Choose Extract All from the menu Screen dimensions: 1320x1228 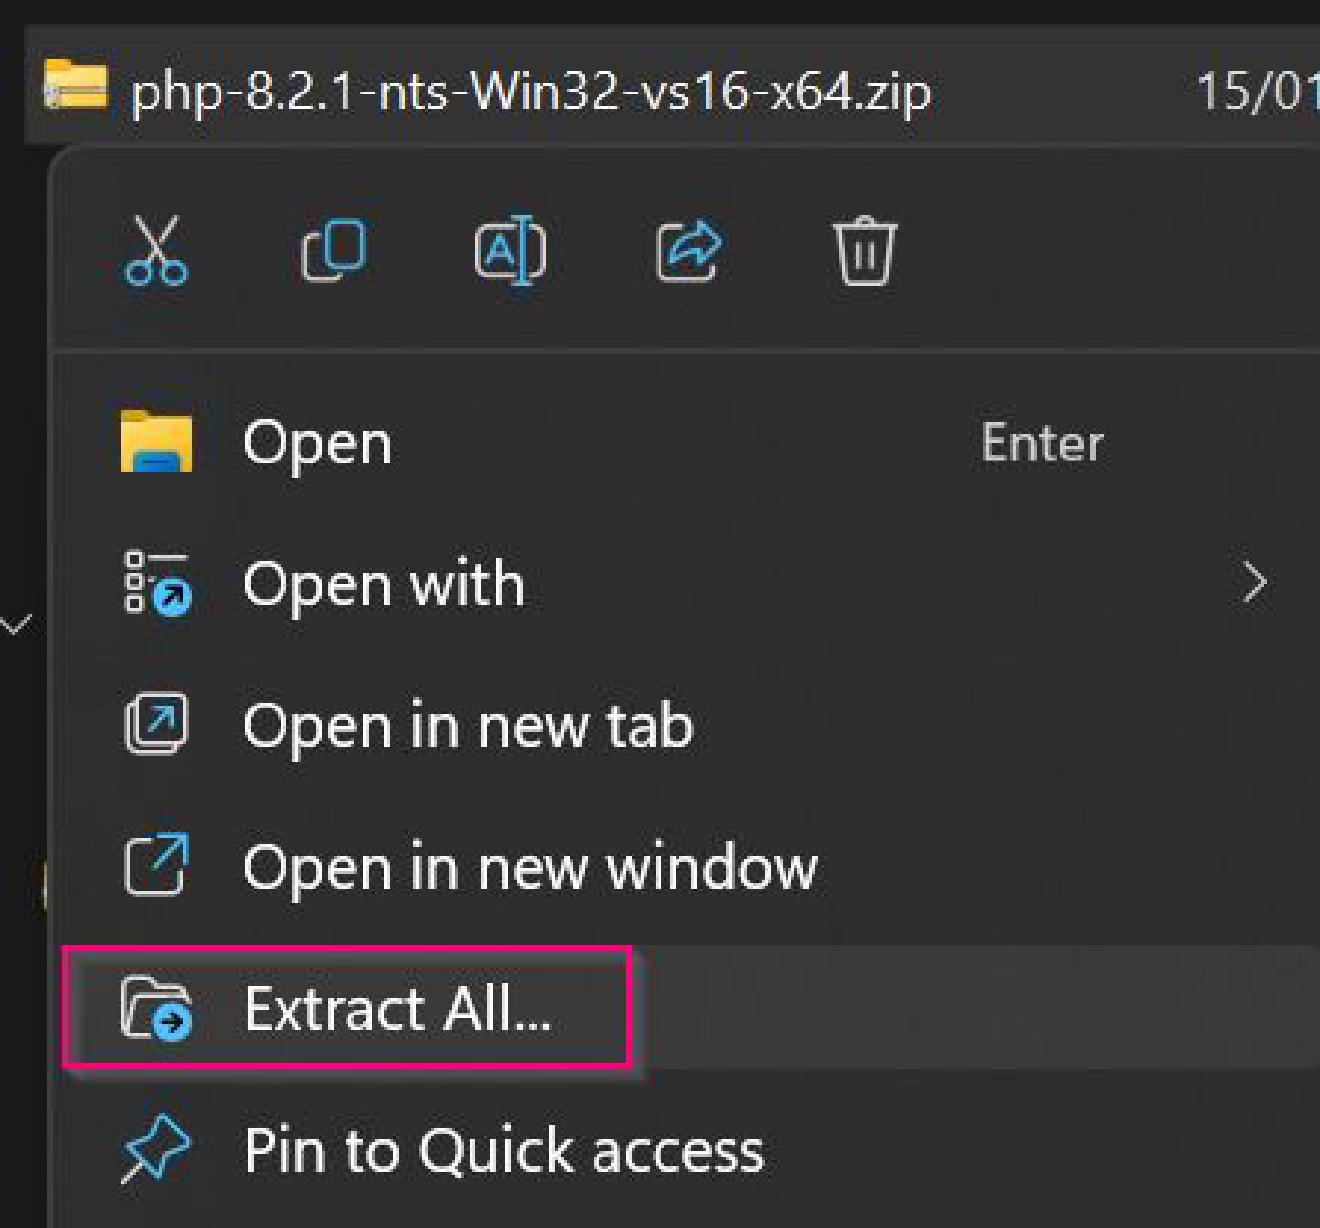[398, 1011]
